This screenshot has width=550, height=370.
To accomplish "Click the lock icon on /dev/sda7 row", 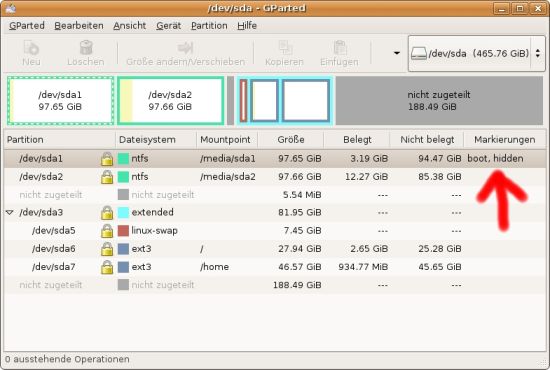I will click(x=107, y=267).
